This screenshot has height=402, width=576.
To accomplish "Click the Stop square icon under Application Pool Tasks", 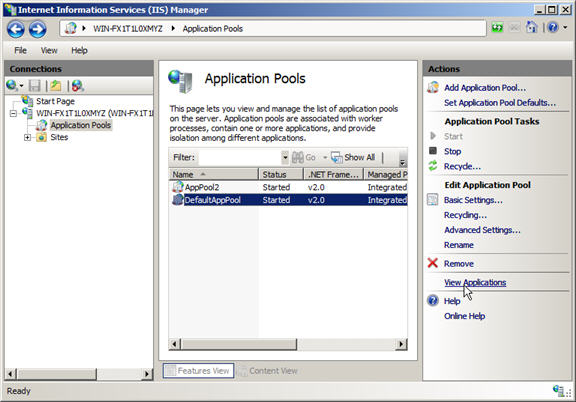I will [433, 151].
